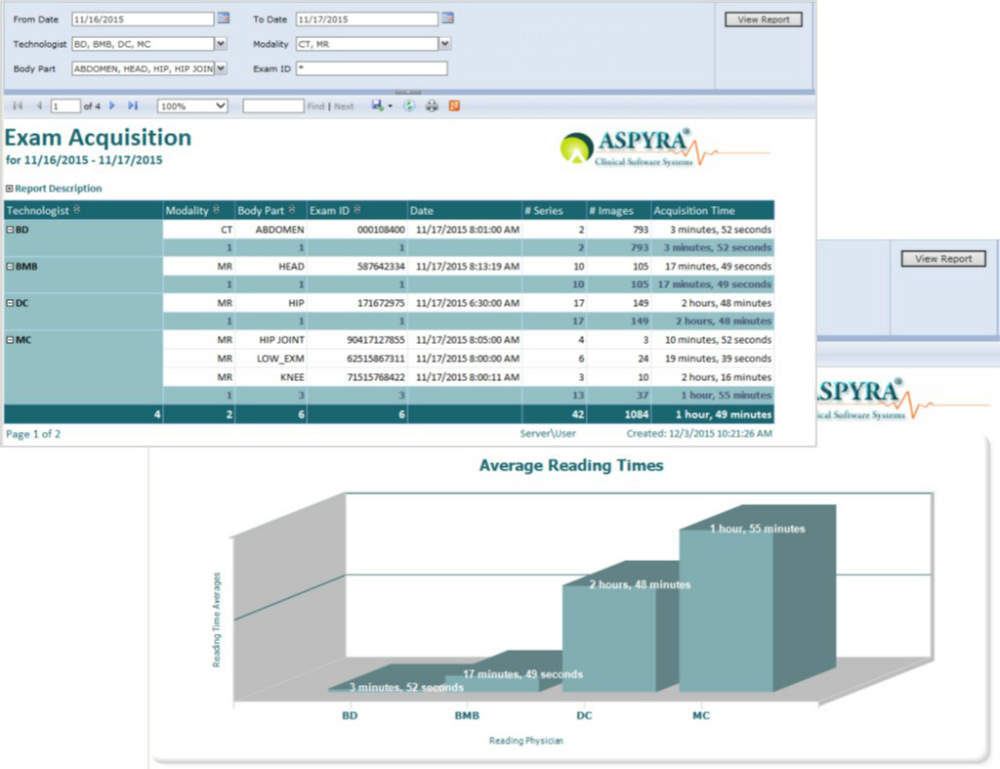Refresh the report
This screenshot has height=769, width=1000.
click(x=409, y=105)
